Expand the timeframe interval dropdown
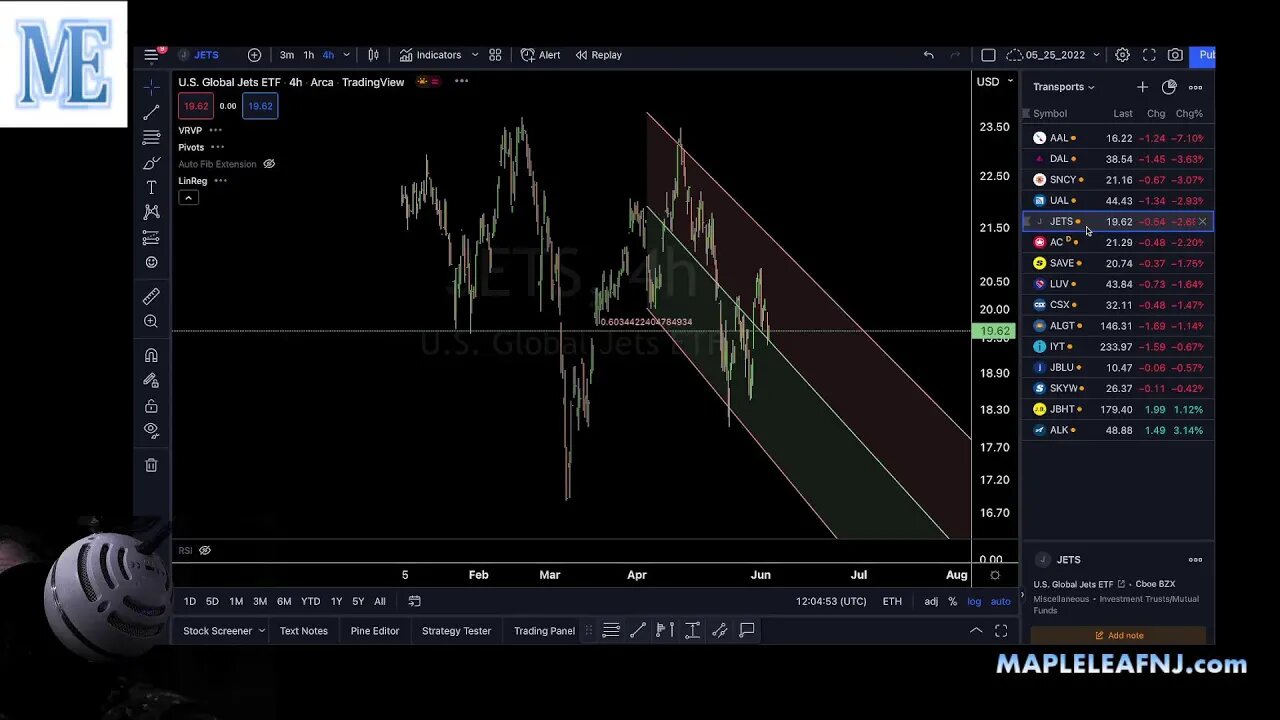The width and height of the screenshot is (1280, 720). (347, 55)
